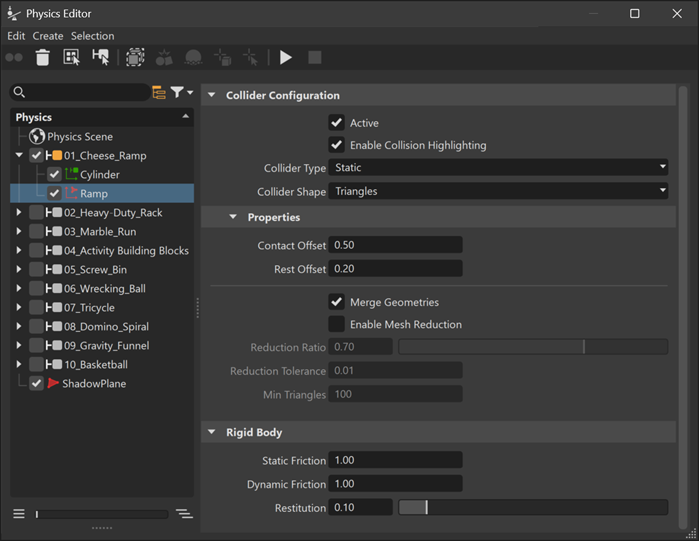Select 08_Domino_Spiral in the tree
Image resolution: width=699 pixels, height=541 pixels.
106,327
